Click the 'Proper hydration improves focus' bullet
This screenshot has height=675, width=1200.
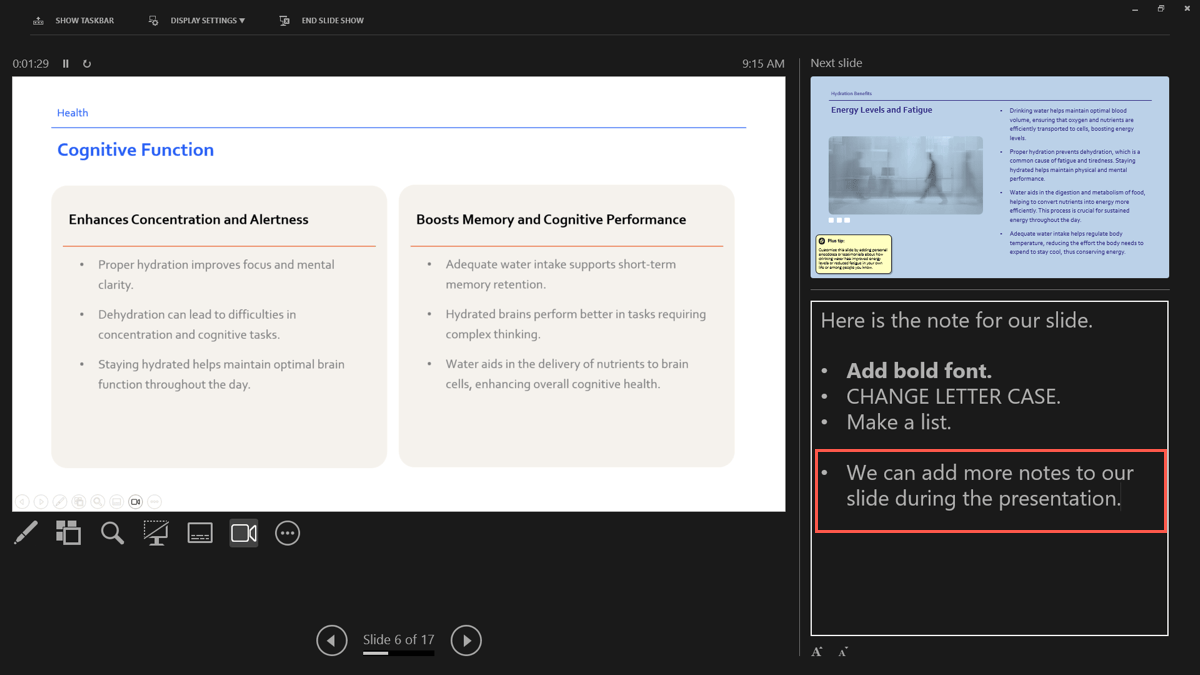tap(216, 275)
